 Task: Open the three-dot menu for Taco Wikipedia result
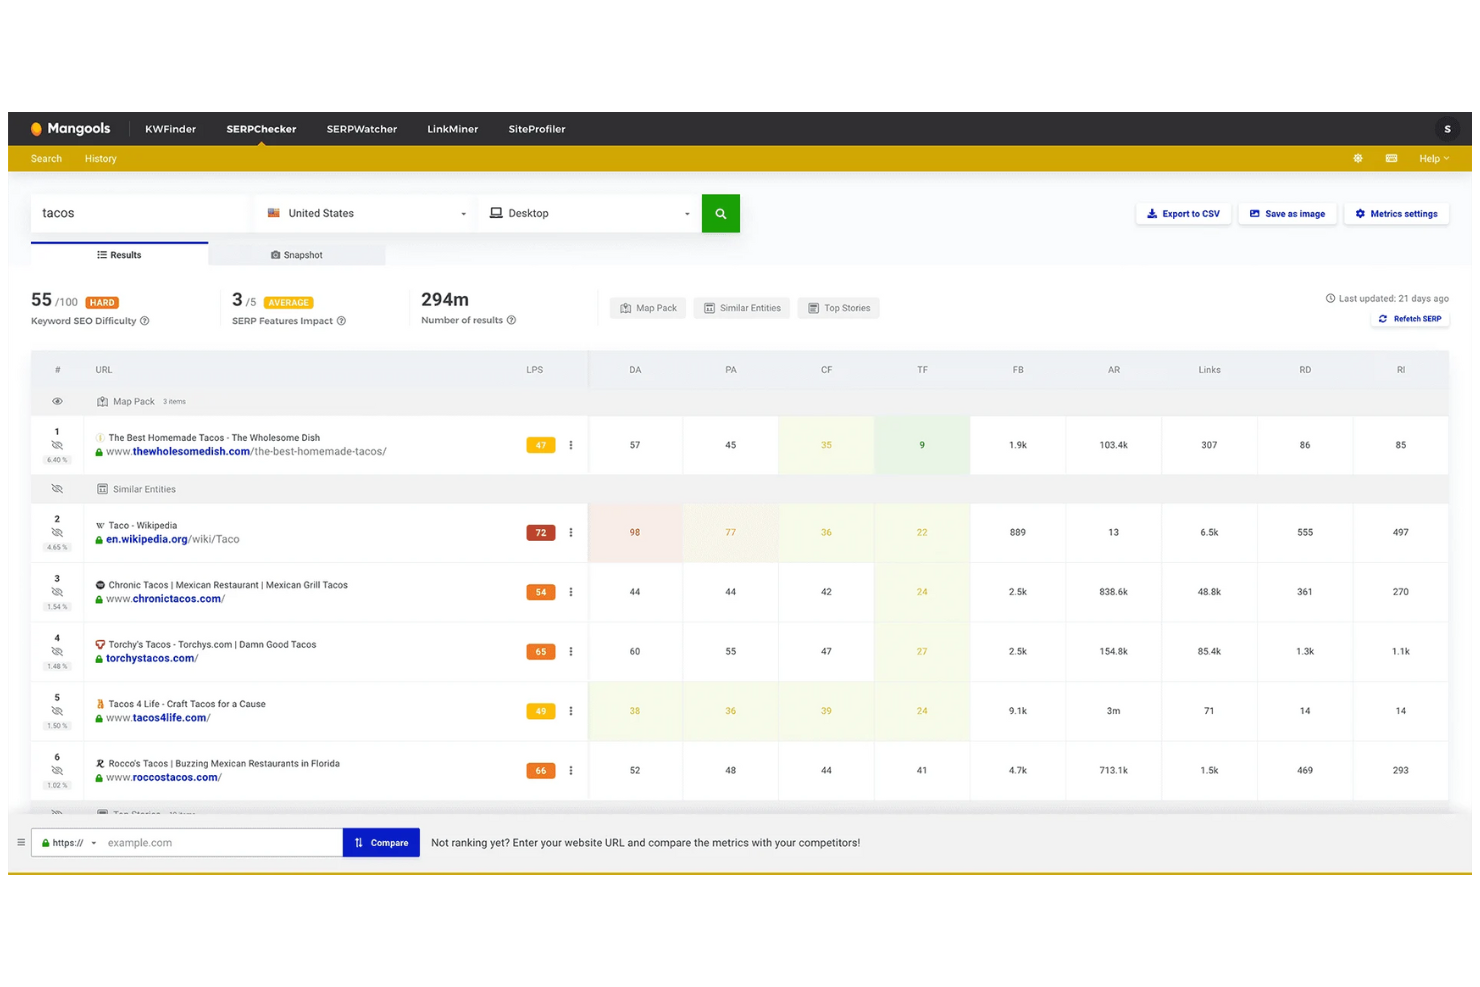click(571, 532)
